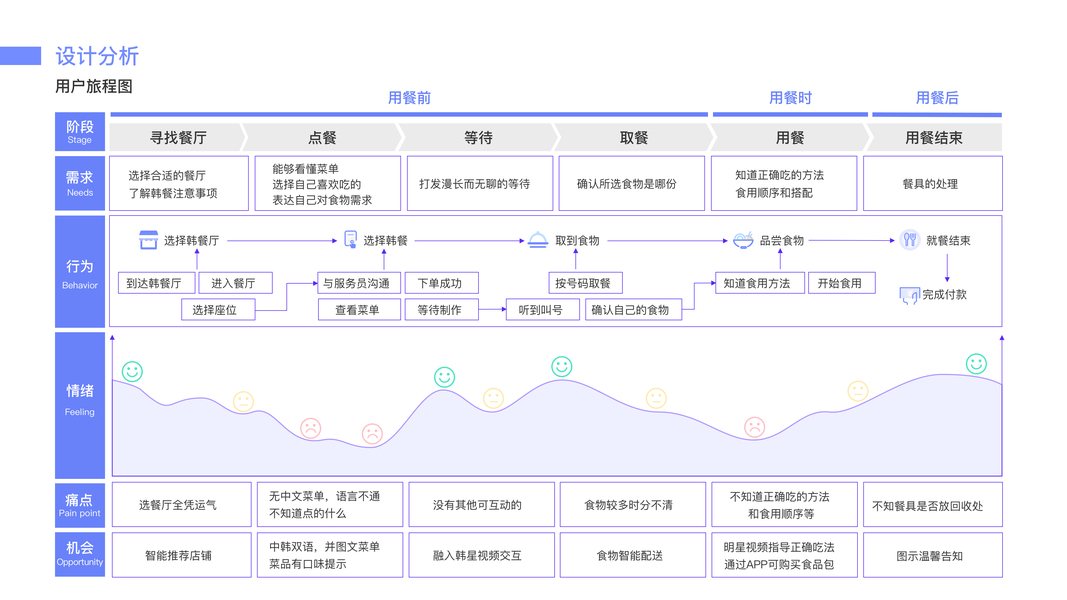Image resolution: width=1067 pixels, height=600 pixels.
Task: Click the 阶段 Stage row label
Action: point(80,132)
